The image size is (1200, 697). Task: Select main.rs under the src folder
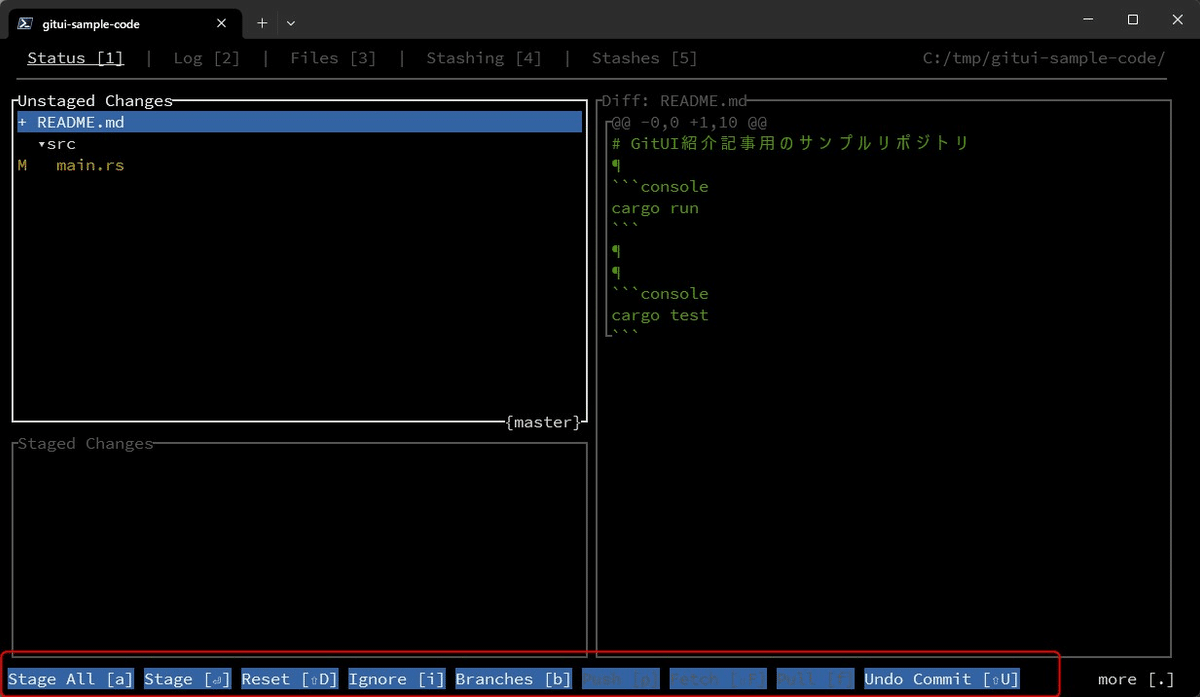[89, 165]
